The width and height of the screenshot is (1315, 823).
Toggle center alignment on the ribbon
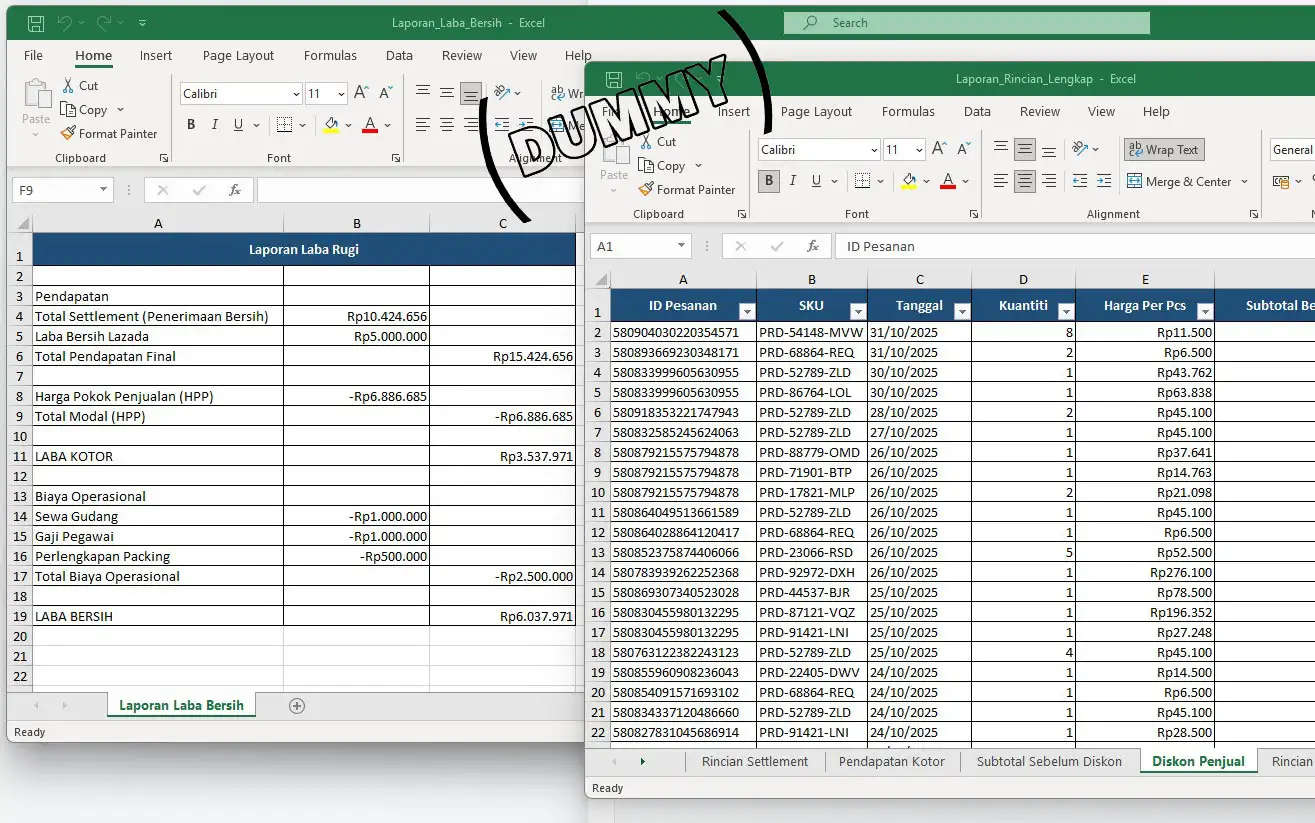1024,181
